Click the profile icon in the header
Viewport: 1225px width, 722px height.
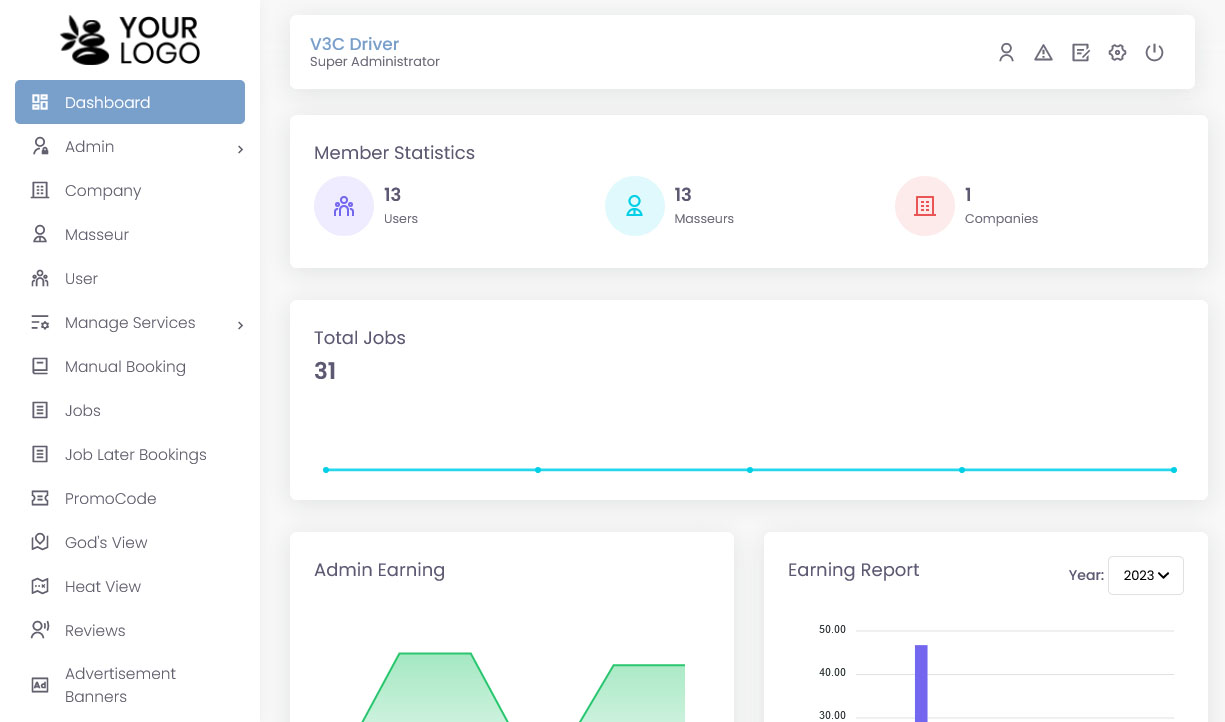[1006, 53]
